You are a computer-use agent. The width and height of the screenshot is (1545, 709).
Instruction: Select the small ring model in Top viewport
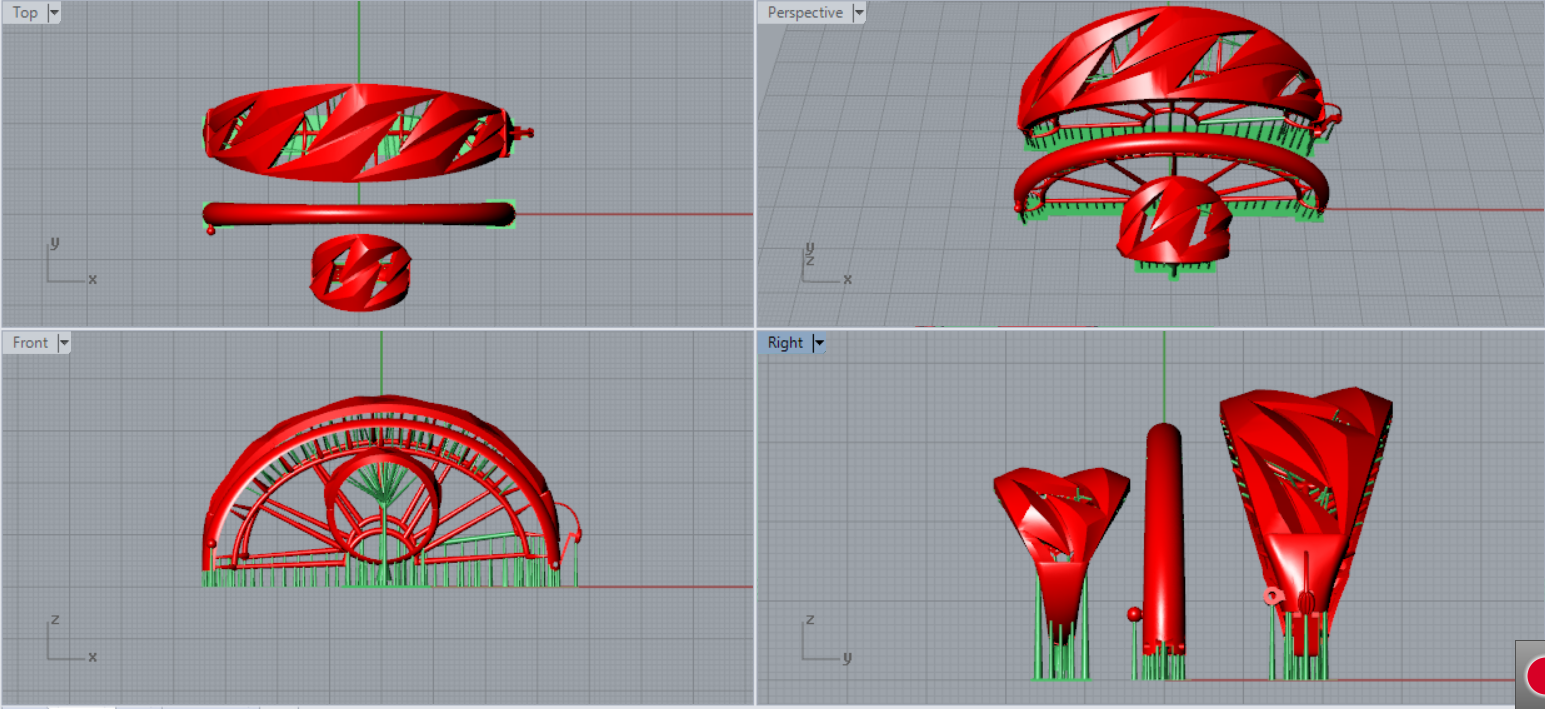(x=359, y=272)
